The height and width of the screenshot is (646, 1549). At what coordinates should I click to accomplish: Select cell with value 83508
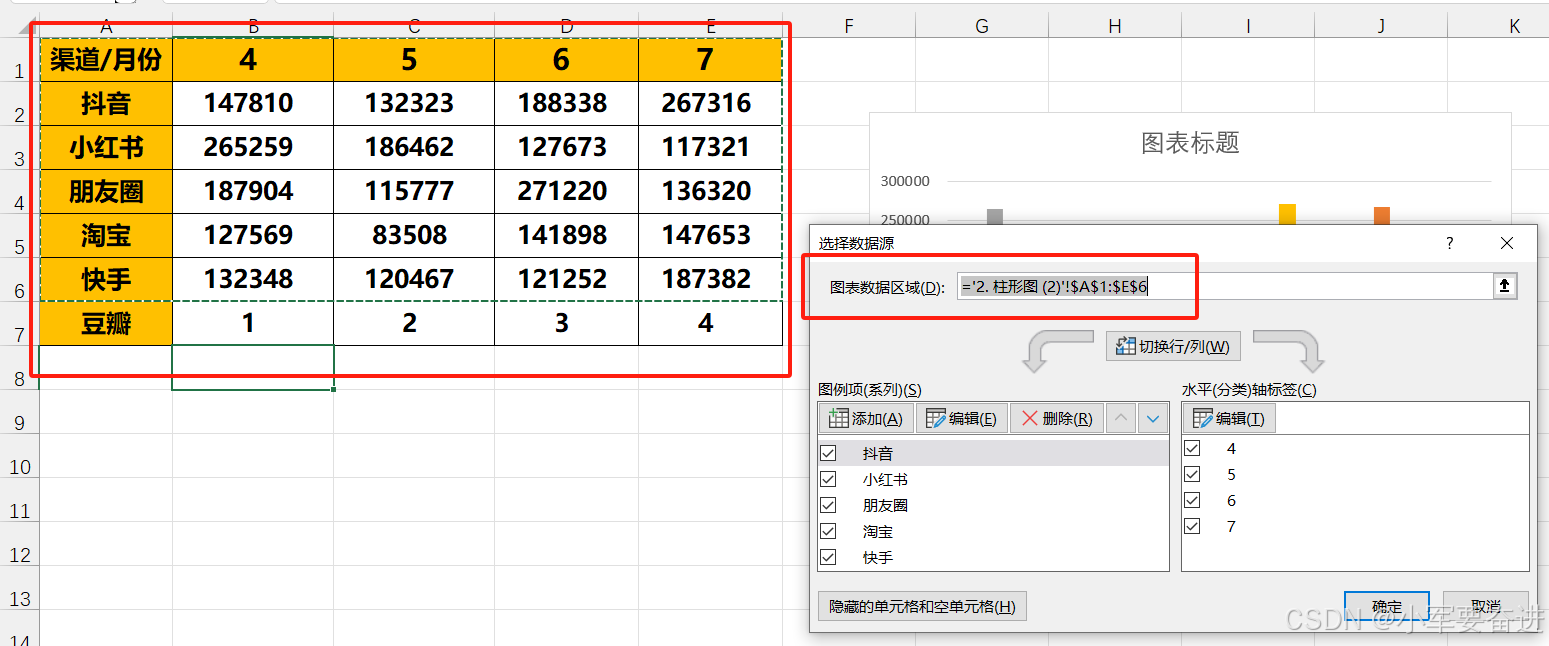click(414, 236)
